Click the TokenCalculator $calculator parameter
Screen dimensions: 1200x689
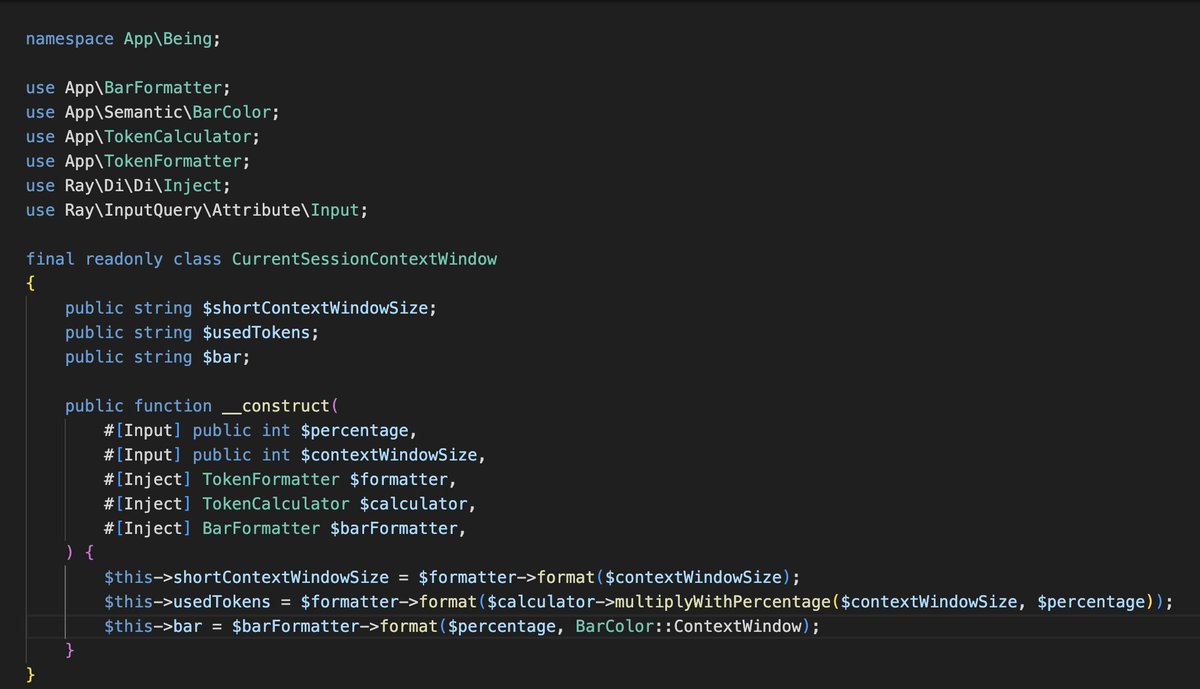pyautogui.click(x=335, y=504)
